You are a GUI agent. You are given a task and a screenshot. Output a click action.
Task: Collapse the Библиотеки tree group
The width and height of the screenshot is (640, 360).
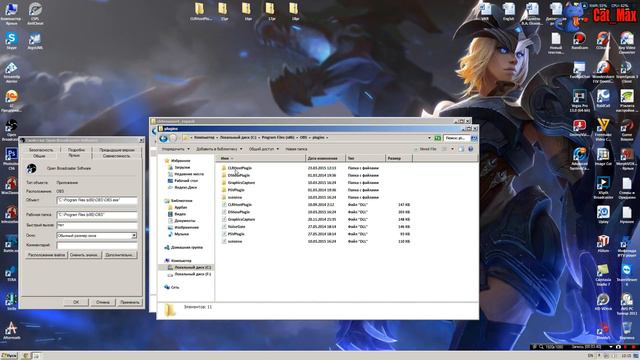[x=178, y=200]
